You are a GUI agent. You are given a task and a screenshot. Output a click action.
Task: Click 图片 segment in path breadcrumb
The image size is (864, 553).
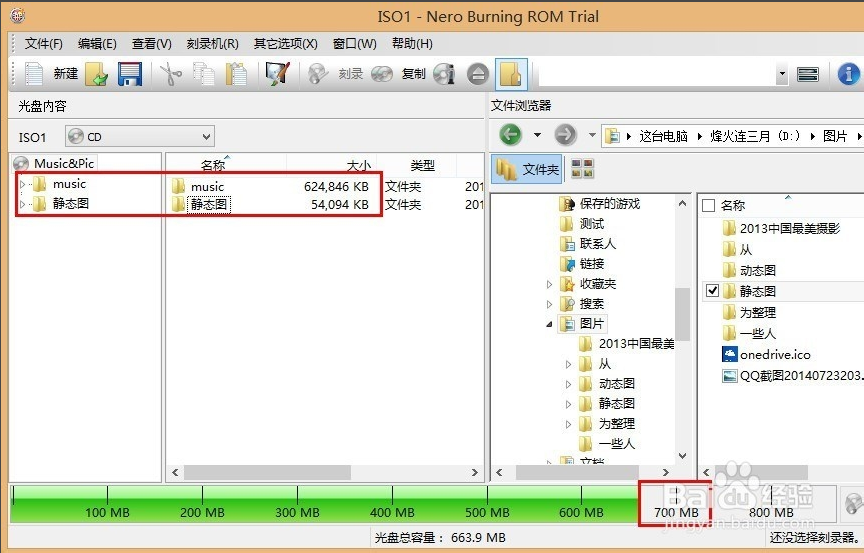coord(835,136)
